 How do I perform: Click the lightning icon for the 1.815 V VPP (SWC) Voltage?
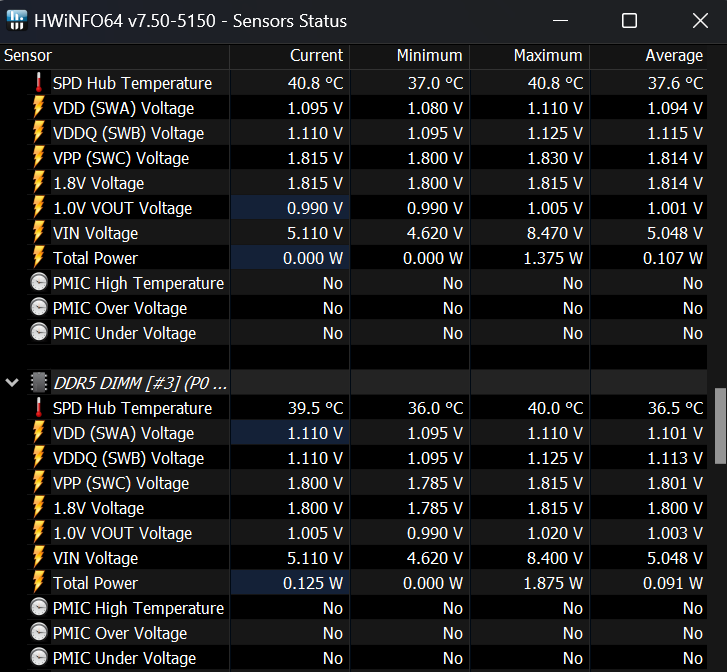pyautogui.click(x=39, y=158)
